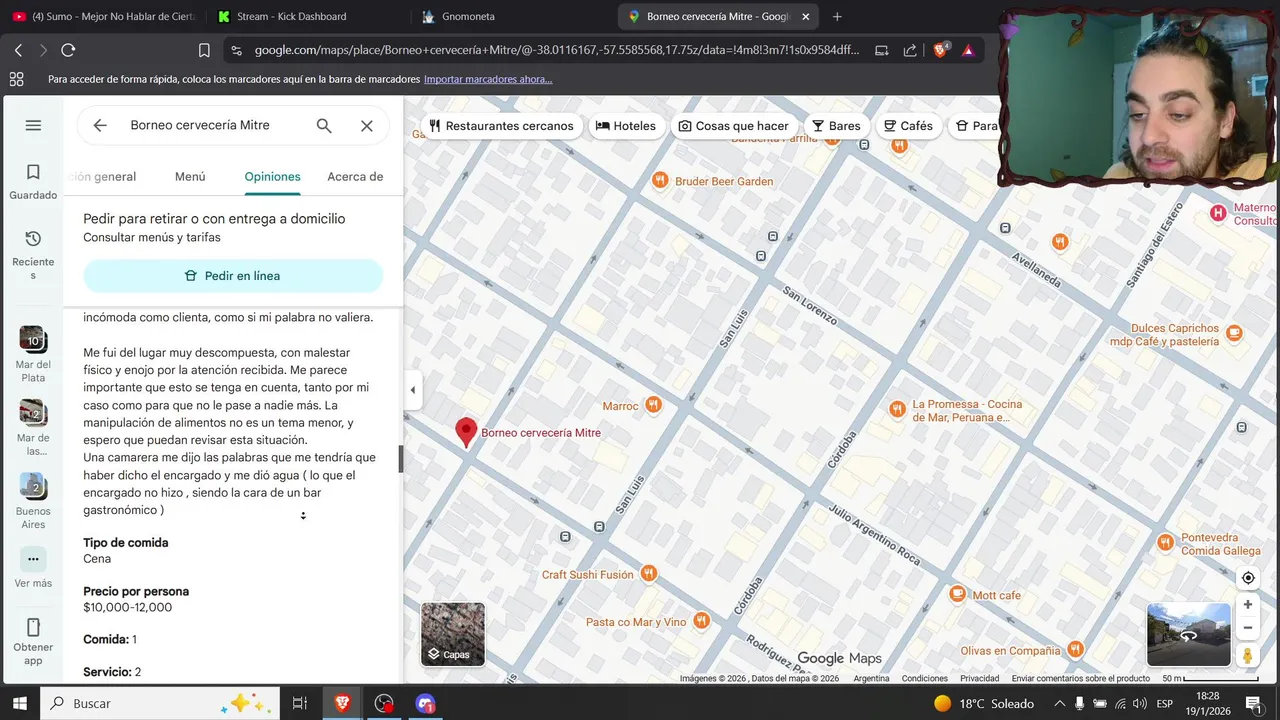Viewport: 1280px width, 720px height.
Task: Click the Street View pegman icon
Action: pos(1248,656)
